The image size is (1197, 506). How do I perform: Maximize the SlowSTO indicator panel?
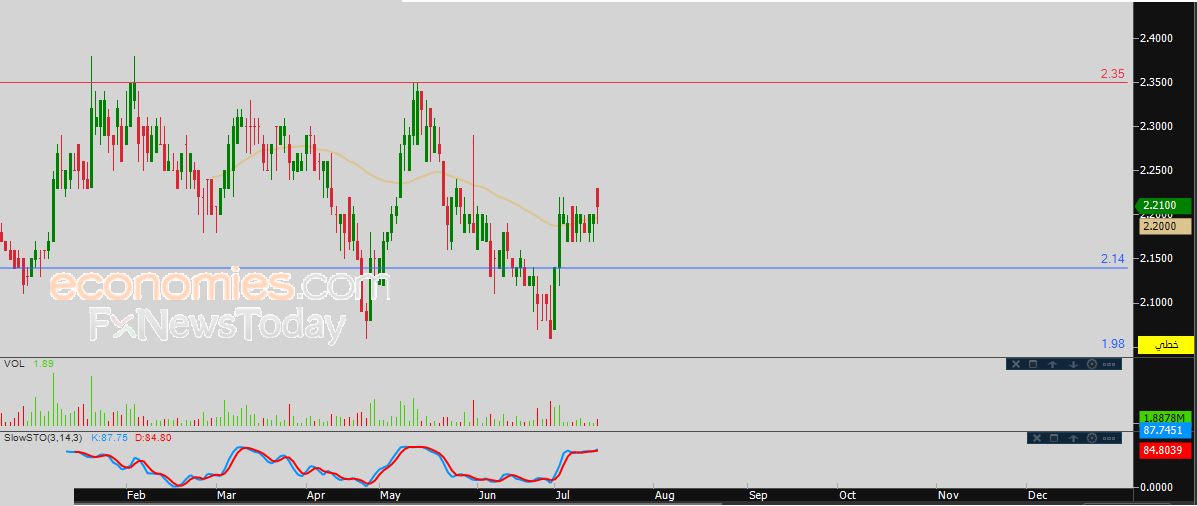pyautogui.click(x=1054, y=438)
